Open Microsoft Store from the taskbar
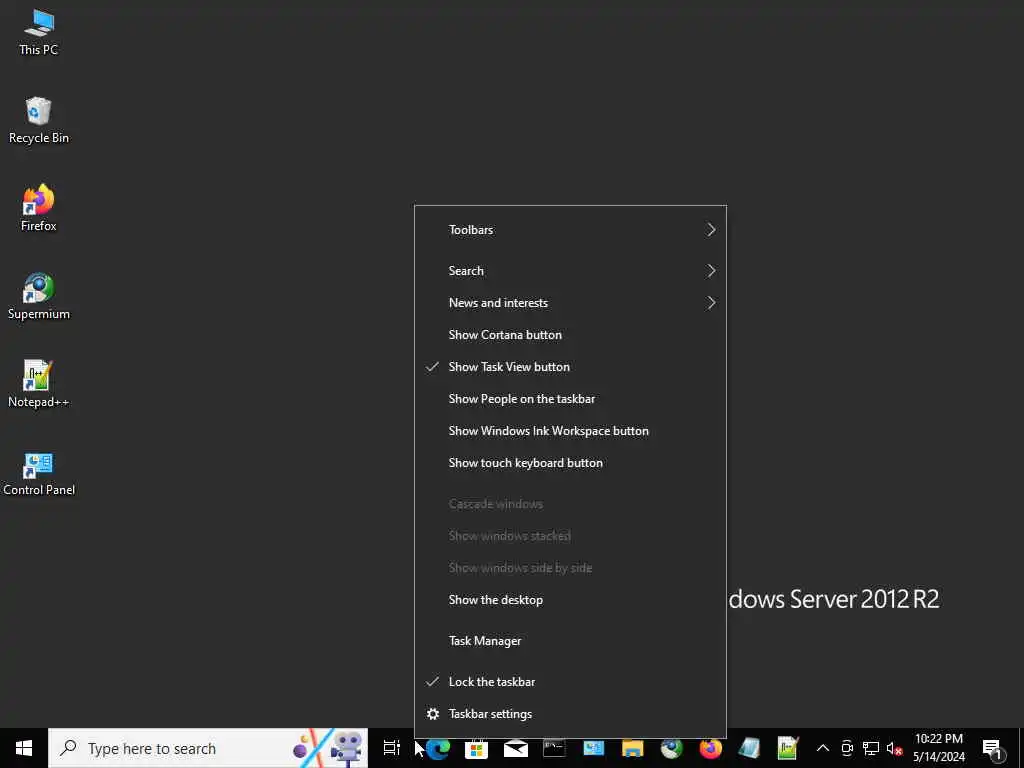The image size is (1024, 768). pyautogui.click(x=477, y=748)
